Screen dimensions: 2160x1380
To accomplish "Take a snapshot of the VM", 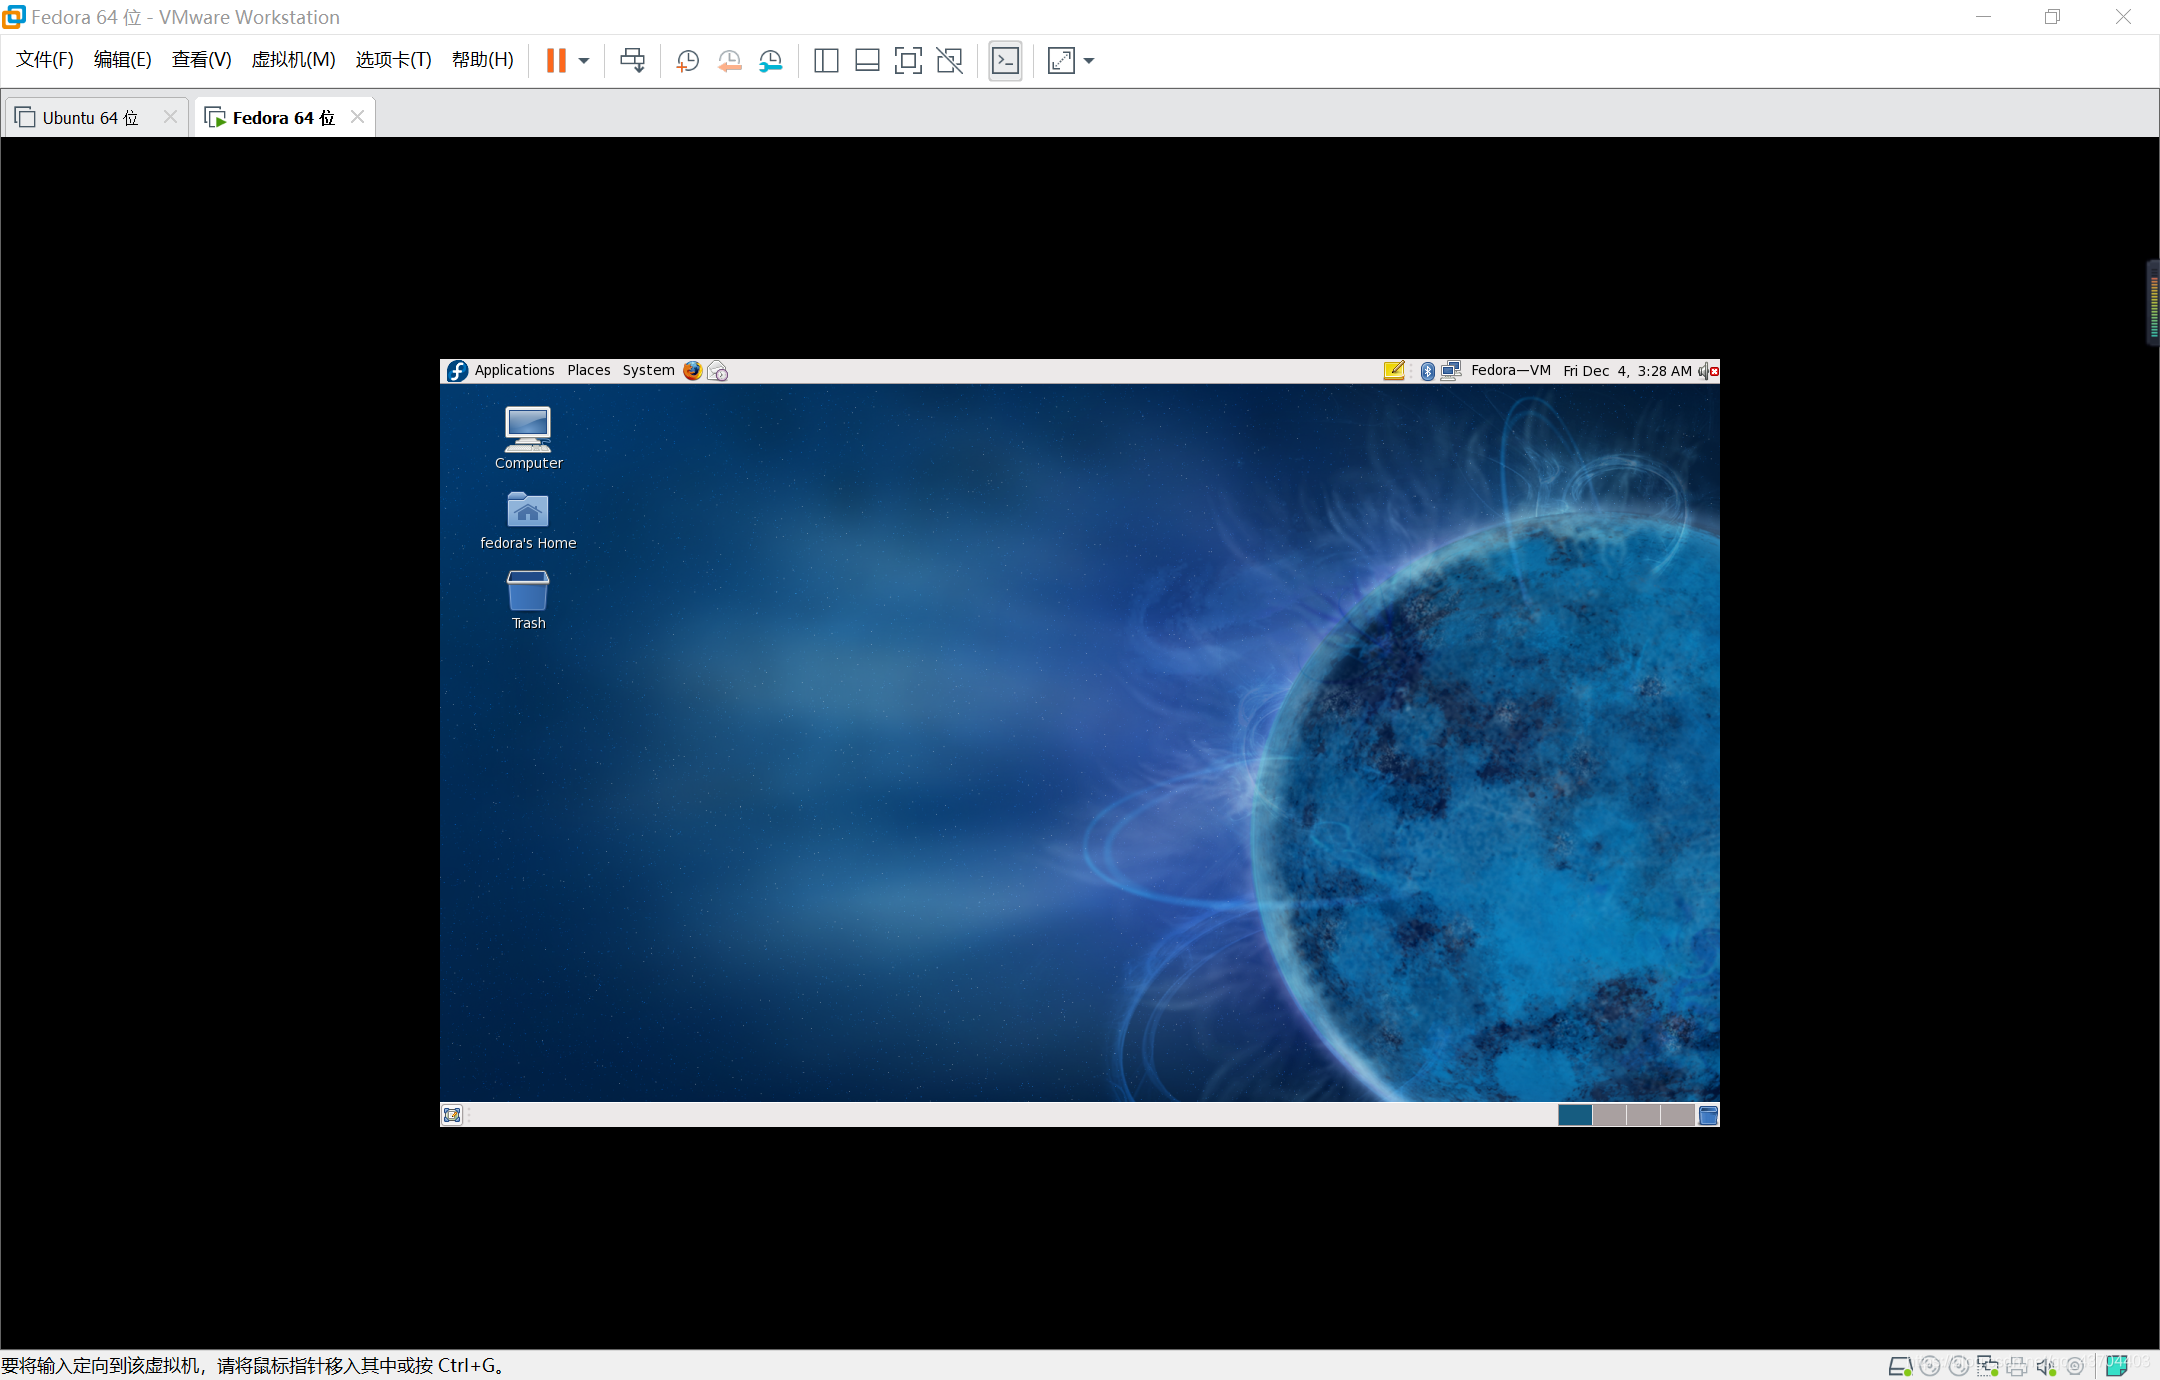I will tap(687, 60).
